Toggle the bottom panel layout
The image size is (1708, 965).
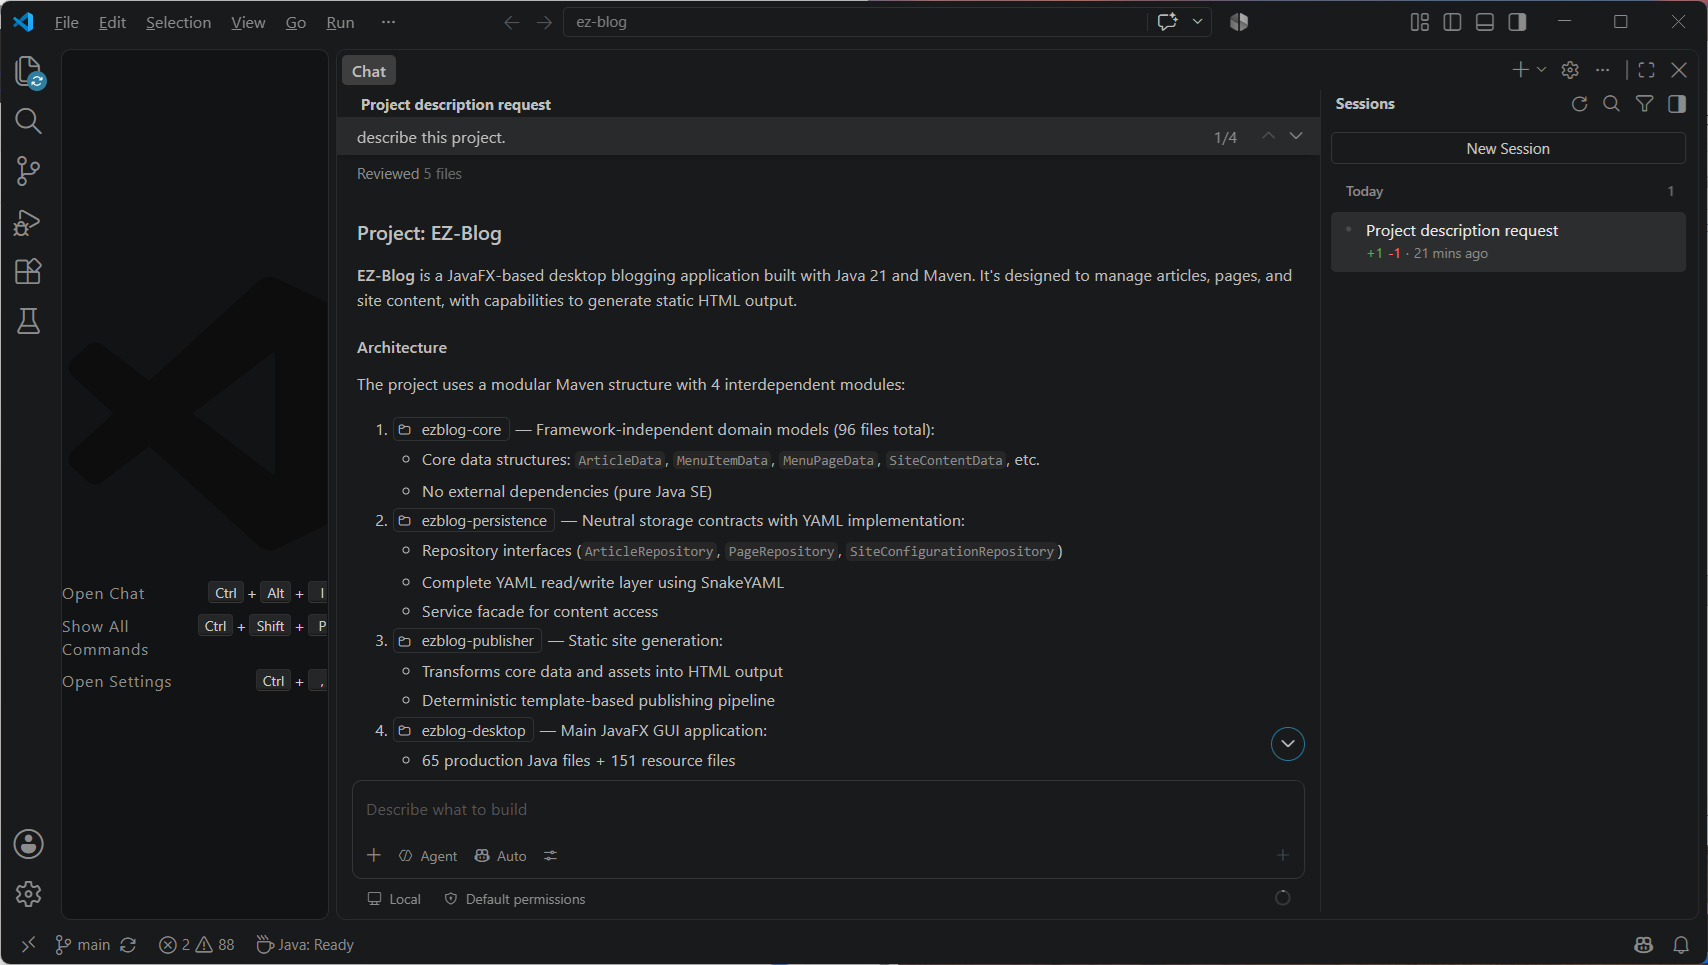coord(1485,22)
